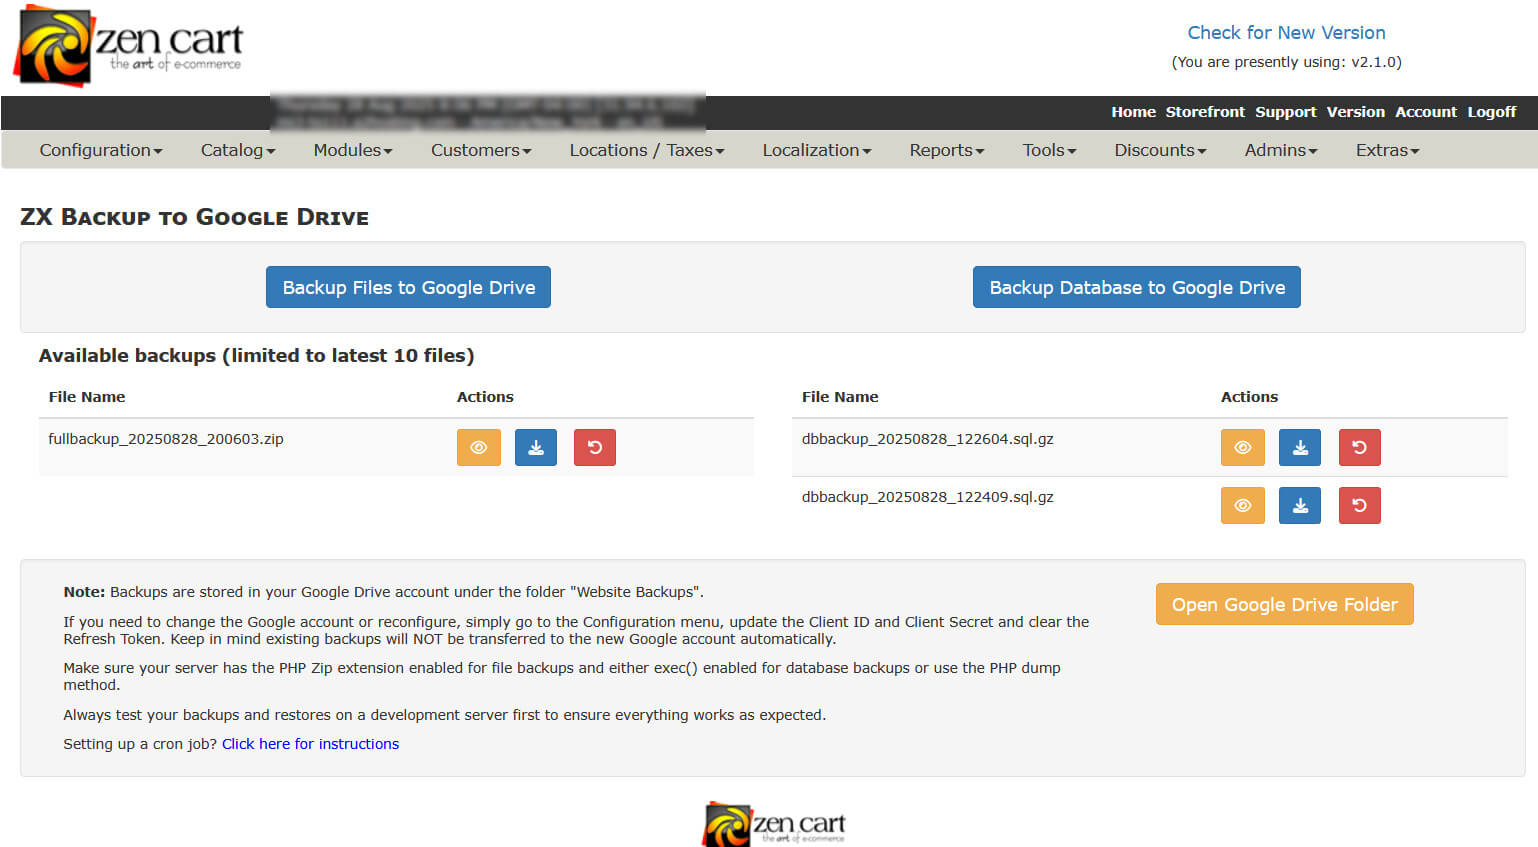View the fullbackup_20250828_200603.zip backup

(478, 447)
